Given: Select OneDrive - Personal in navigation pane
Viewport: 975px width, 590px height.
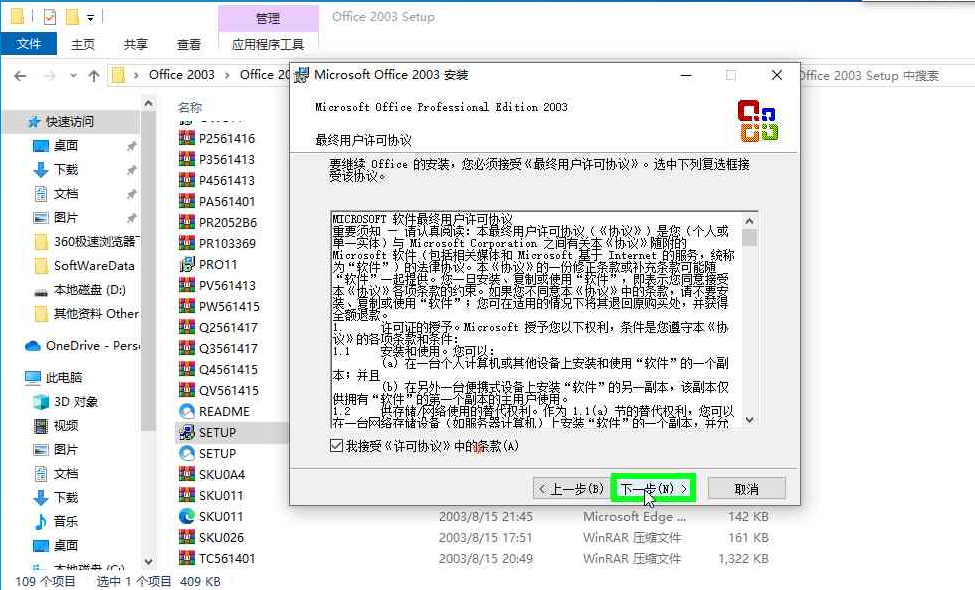Looking at the screenshot, I should (83, 346).
